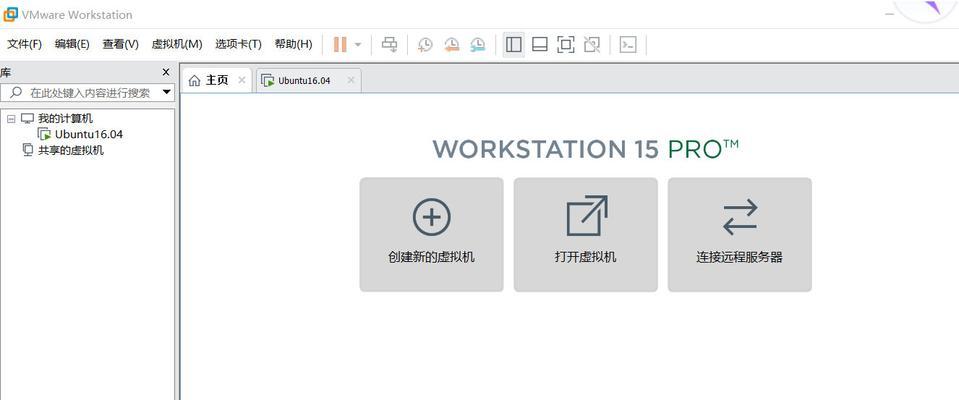
Task: Open the 编辑(E) menu
Action: (72, 44)
